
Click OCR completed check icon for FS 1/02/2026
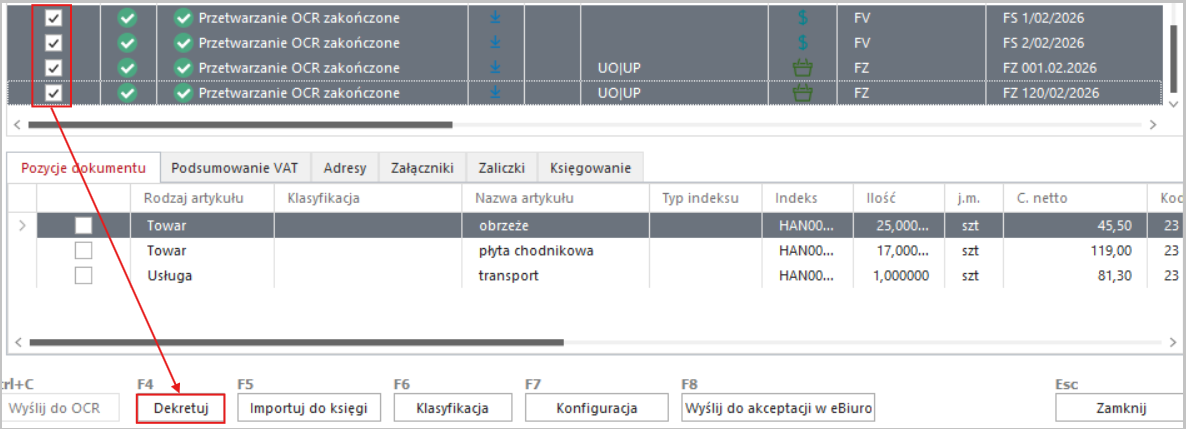click(x=183, y=17)
